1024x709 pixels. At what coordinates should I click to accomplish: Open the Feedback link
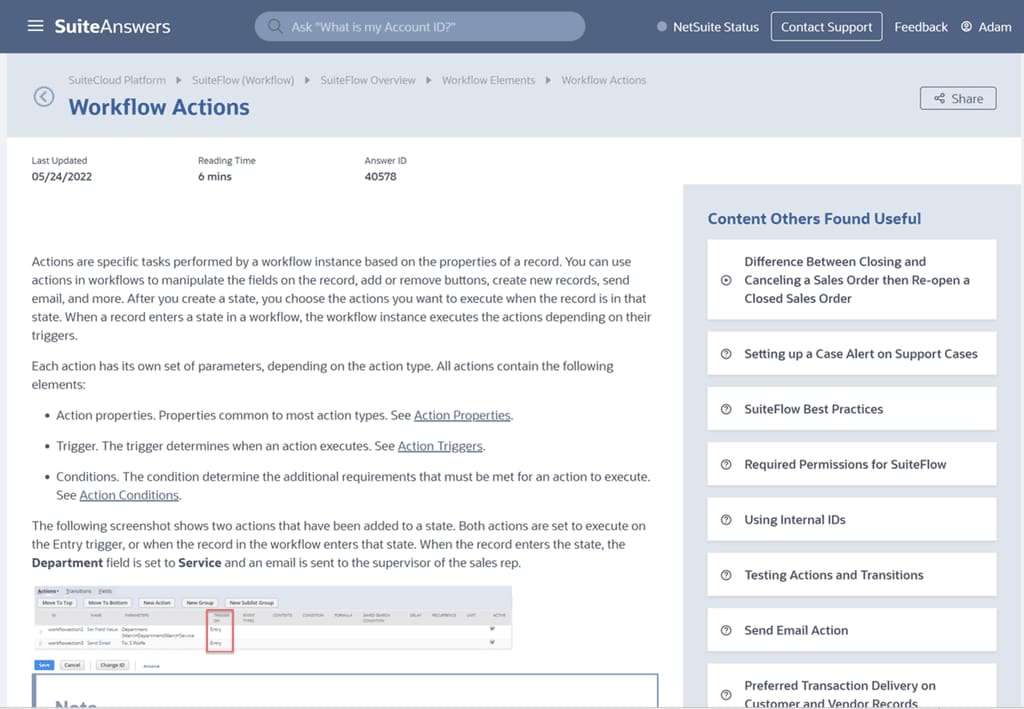click(921, 27)
